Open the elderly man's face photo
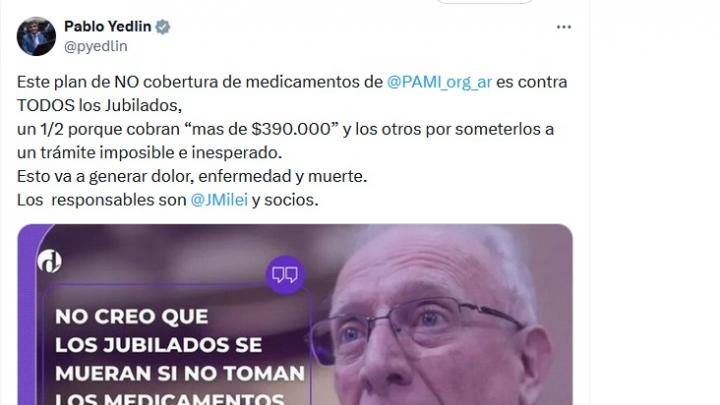 coord(441,317)
